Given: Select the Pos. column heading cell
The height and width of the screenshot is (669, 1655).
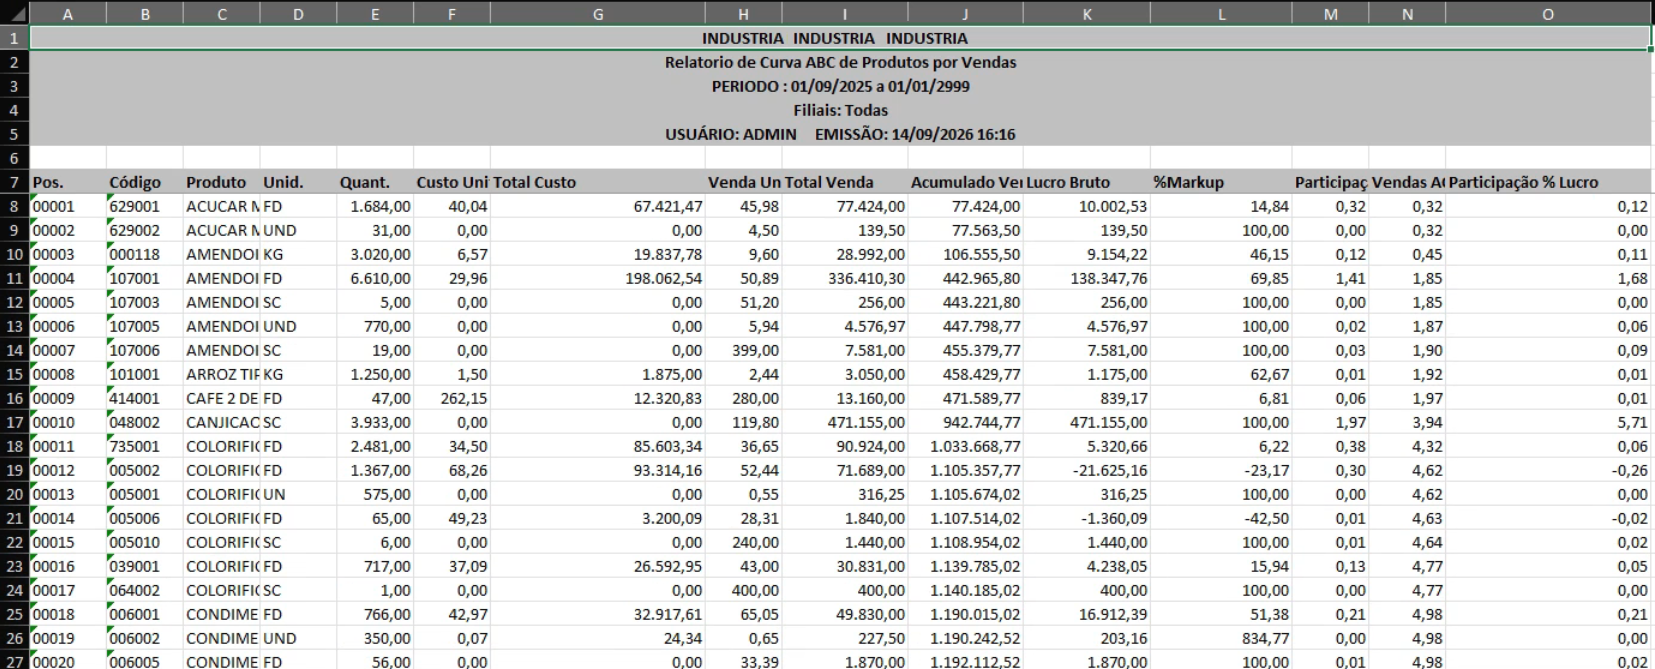Looking at the screenshot, I should point(67,182).
